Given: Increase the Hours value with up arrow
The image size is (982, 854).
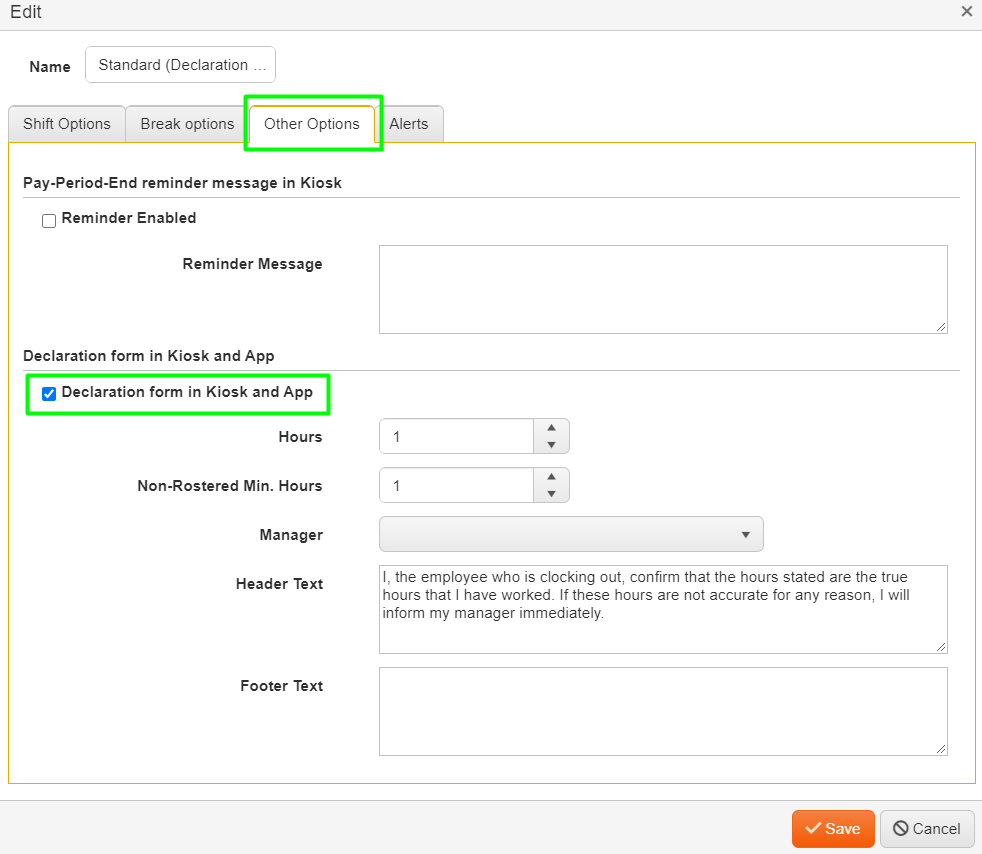Looking at the screenshot, I should point(551,428).
